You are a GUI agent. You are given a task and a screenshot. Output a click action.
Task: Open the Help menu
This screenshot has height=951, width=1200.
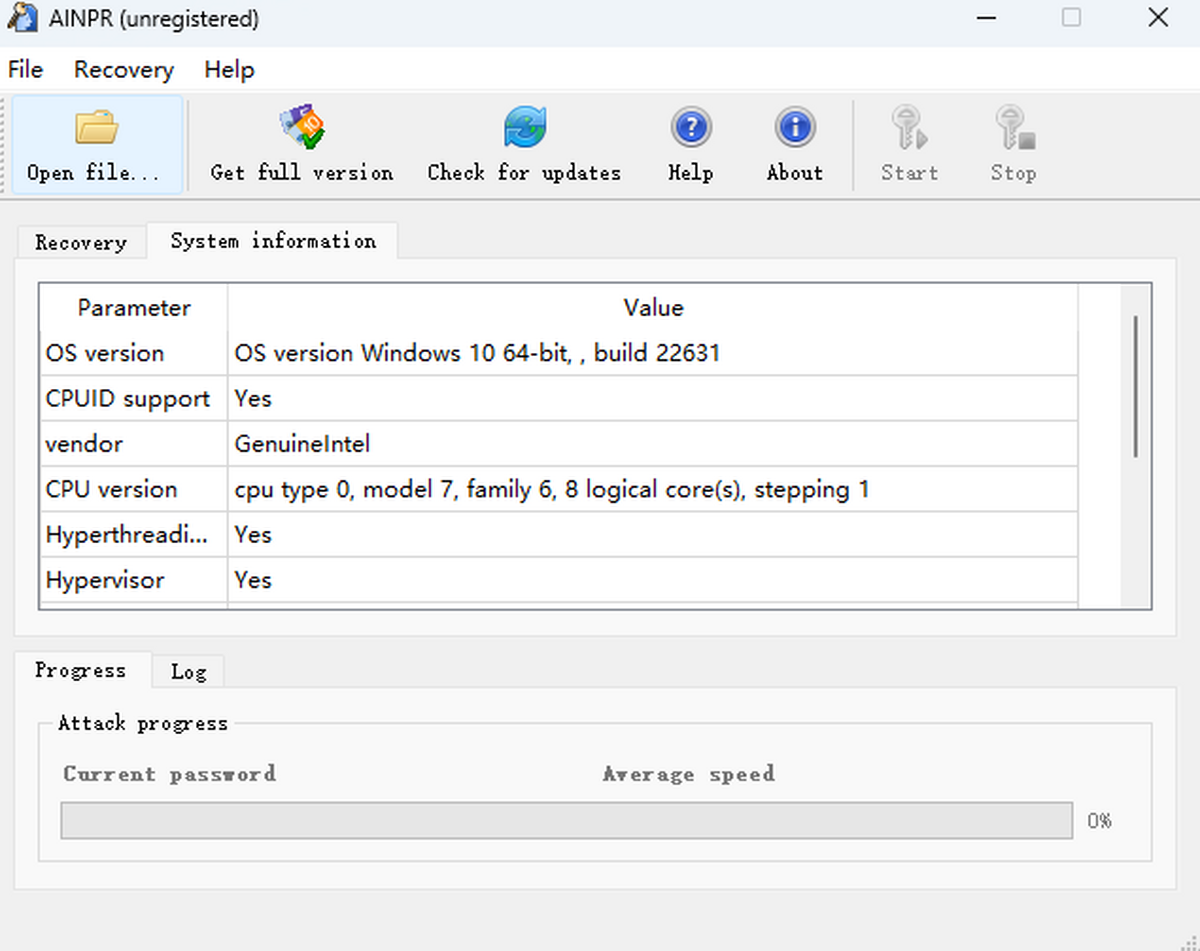tap(229, 69)
